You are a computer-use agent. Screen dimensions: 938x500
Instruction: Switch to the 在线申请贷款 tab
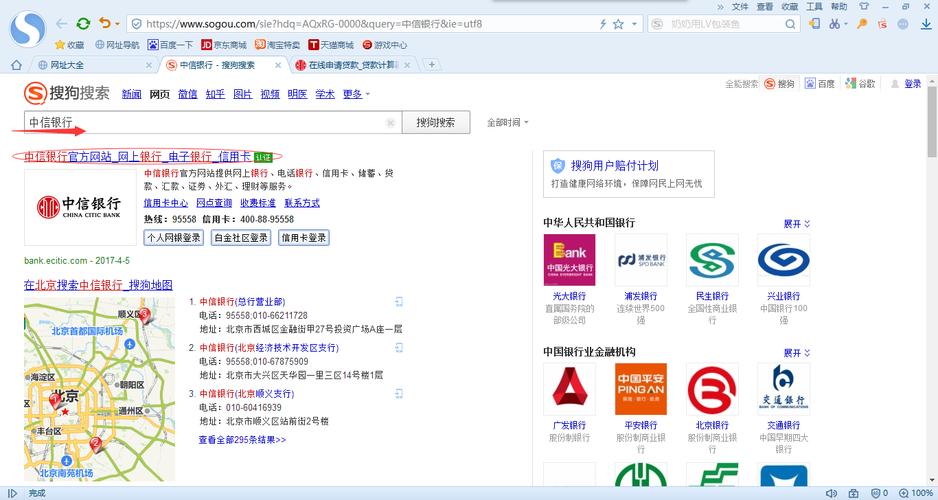[x=354, y=65]
